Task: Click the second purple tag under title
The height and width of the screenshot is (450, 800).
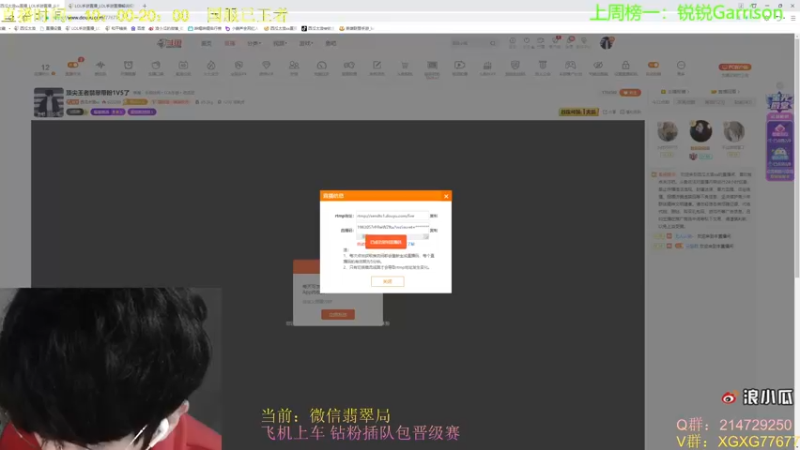Action: click(x=142, y=112)
